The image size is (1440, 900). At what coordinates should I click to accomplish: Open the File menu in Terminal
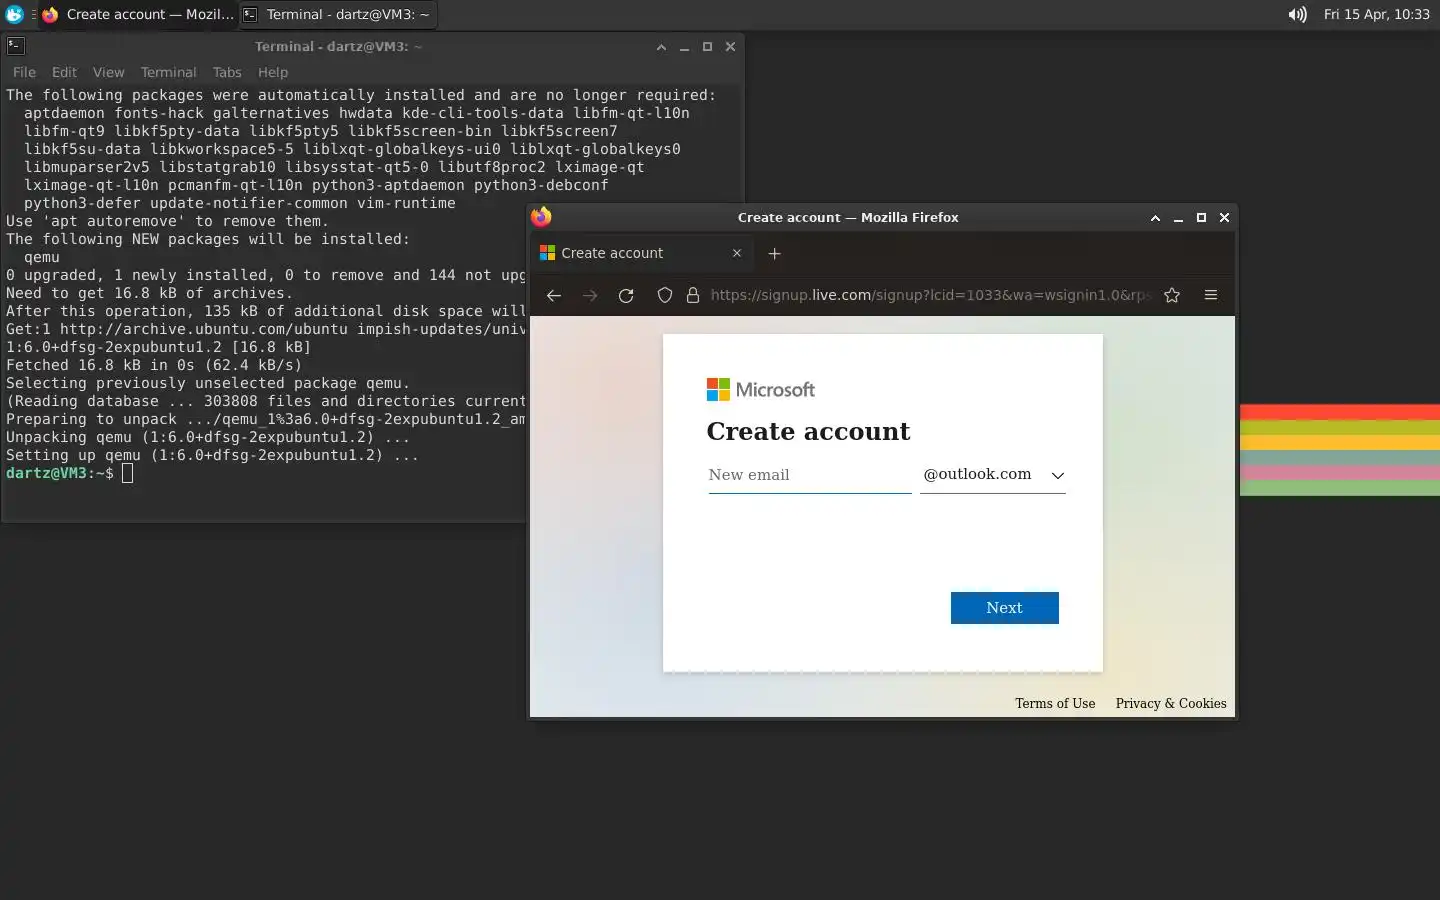click(x=24, y=72)
